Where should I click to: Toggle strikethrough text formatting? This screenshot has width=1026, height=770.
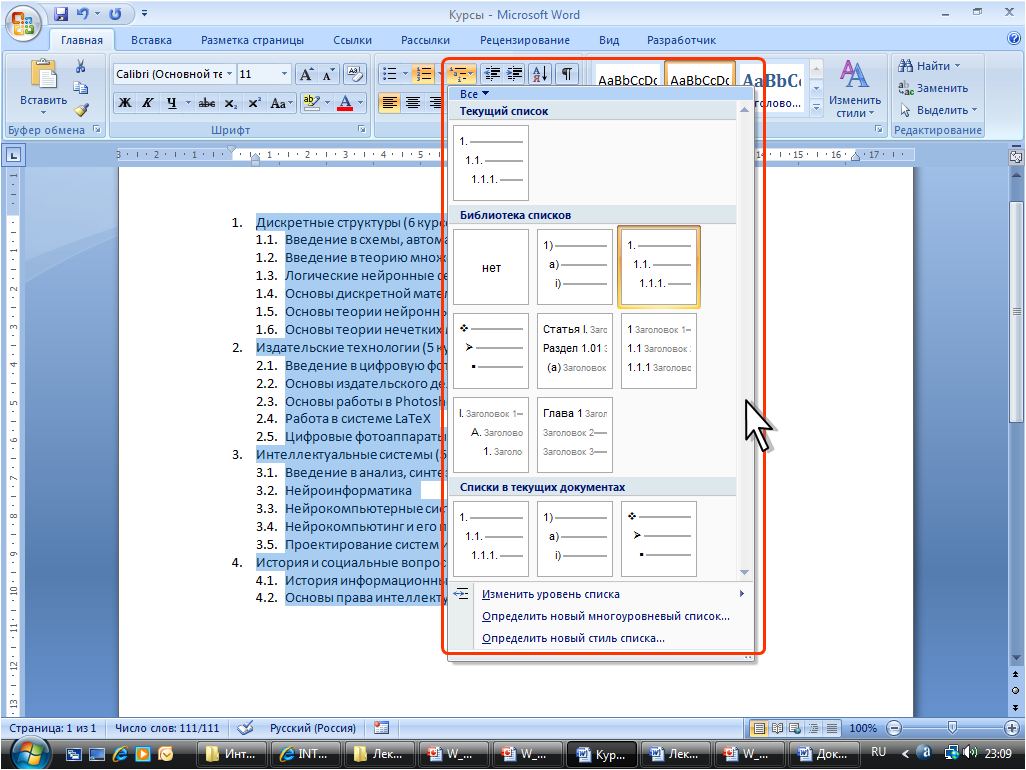[207, 103]
